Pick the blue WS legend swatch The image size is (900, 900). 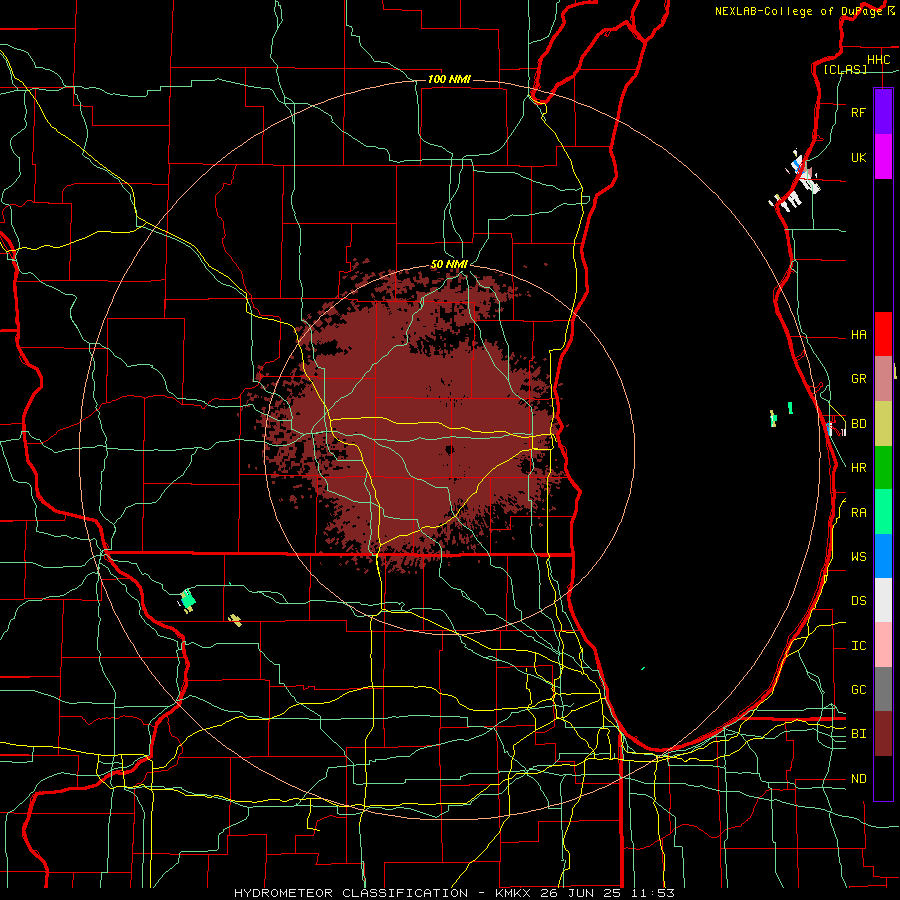click(883, 556)
